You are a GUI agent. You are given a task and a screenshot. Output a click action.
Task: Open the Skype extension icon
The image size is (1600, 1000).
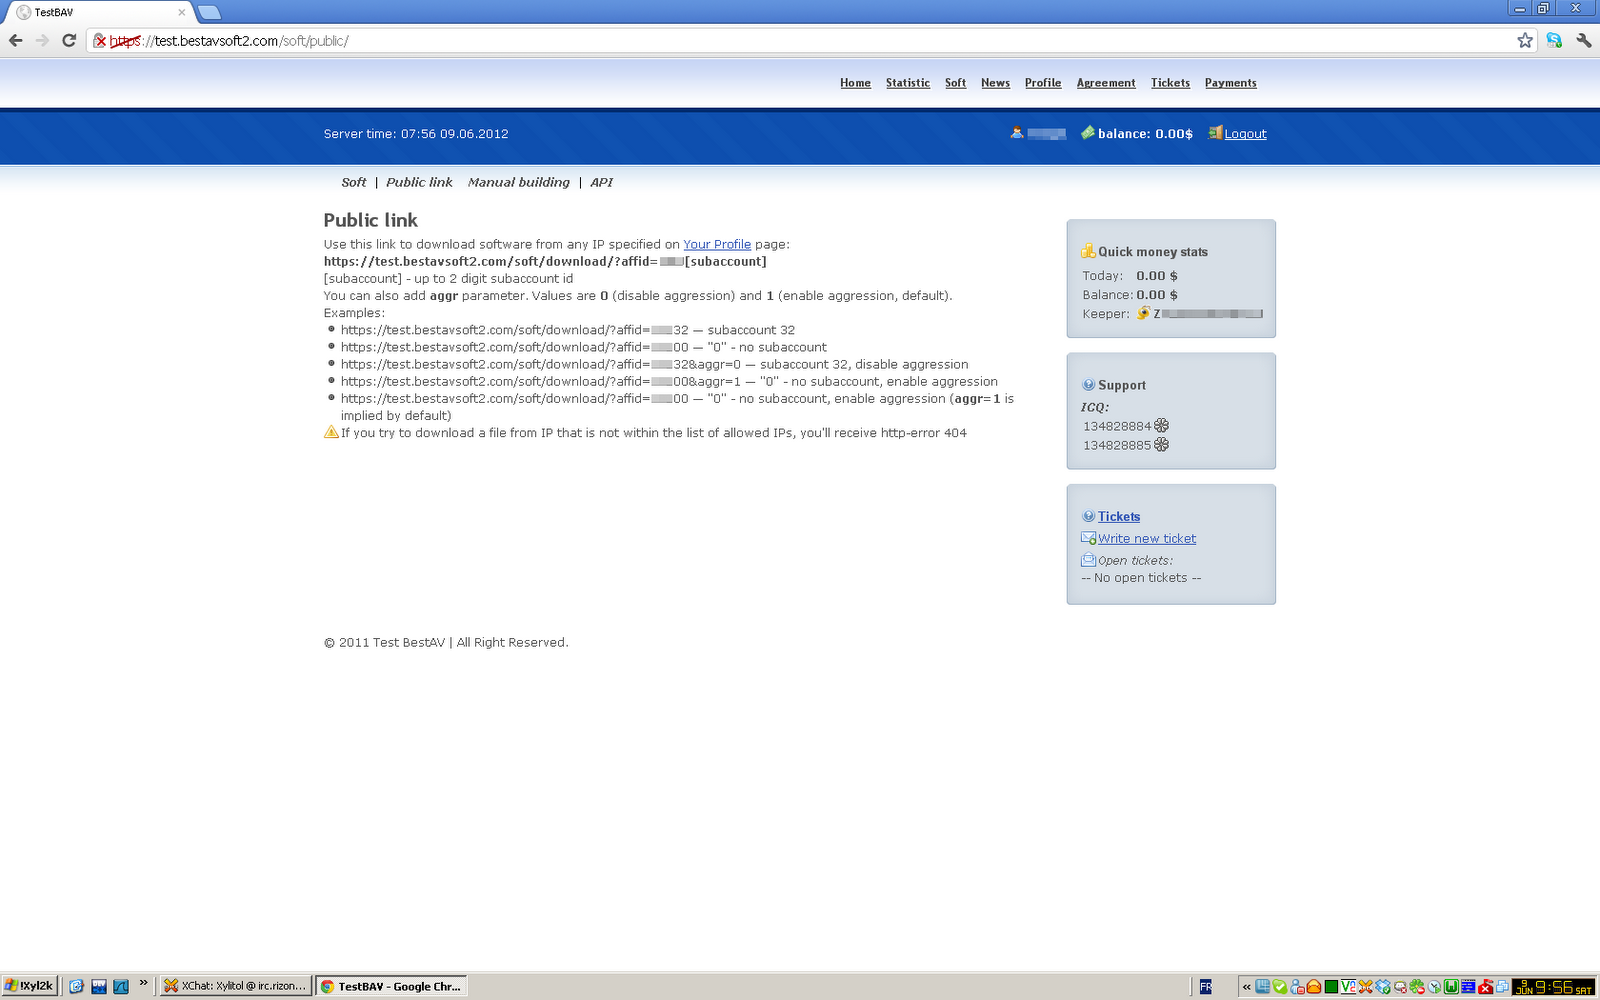click(x=1554, y=41)
